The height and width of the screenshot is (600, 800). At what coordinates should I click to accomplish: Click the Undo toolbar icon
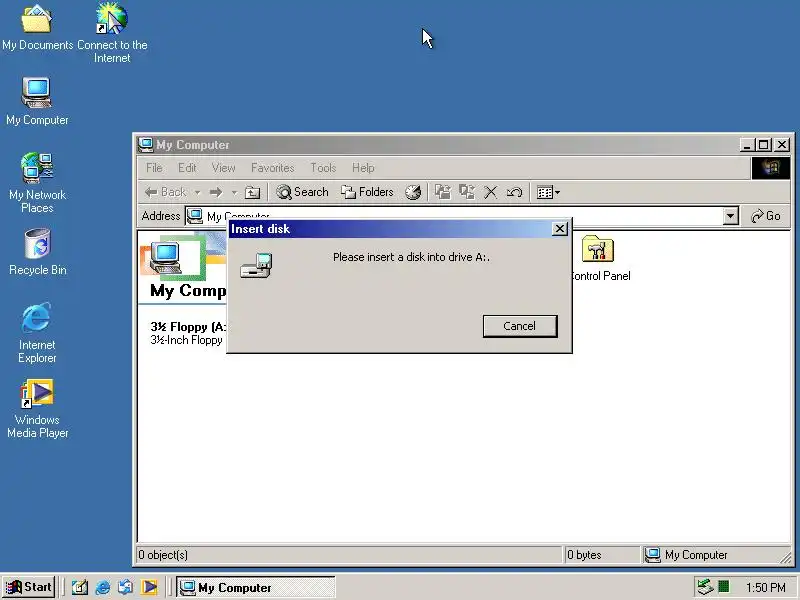pyautogui.click(x=514, y=192)
